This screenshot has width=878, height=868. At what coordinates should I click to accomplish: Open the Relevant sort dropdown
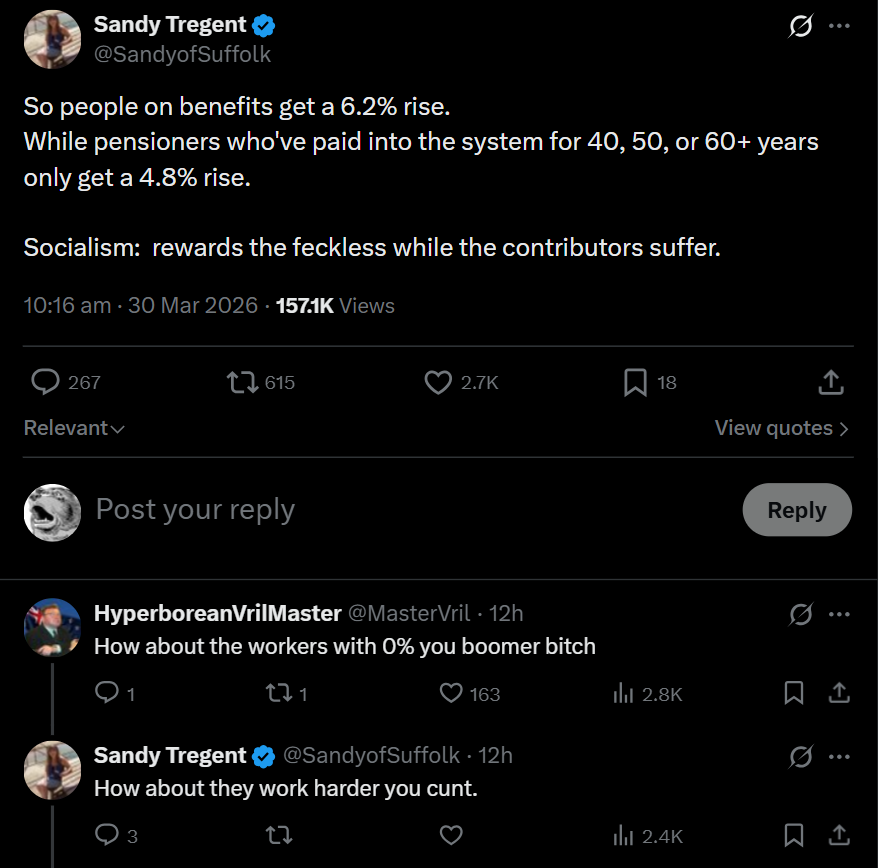click(x=74, y=428)
